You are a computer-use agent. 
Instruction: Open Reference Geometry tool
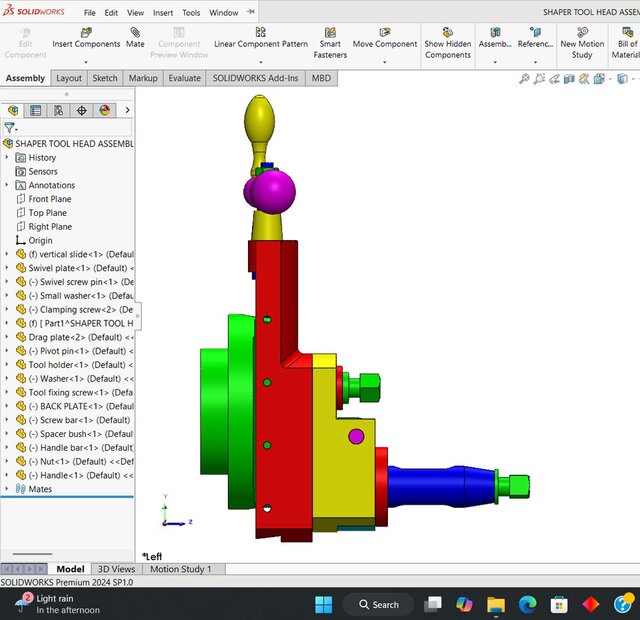pyautogui.click(x=535, y=38)
